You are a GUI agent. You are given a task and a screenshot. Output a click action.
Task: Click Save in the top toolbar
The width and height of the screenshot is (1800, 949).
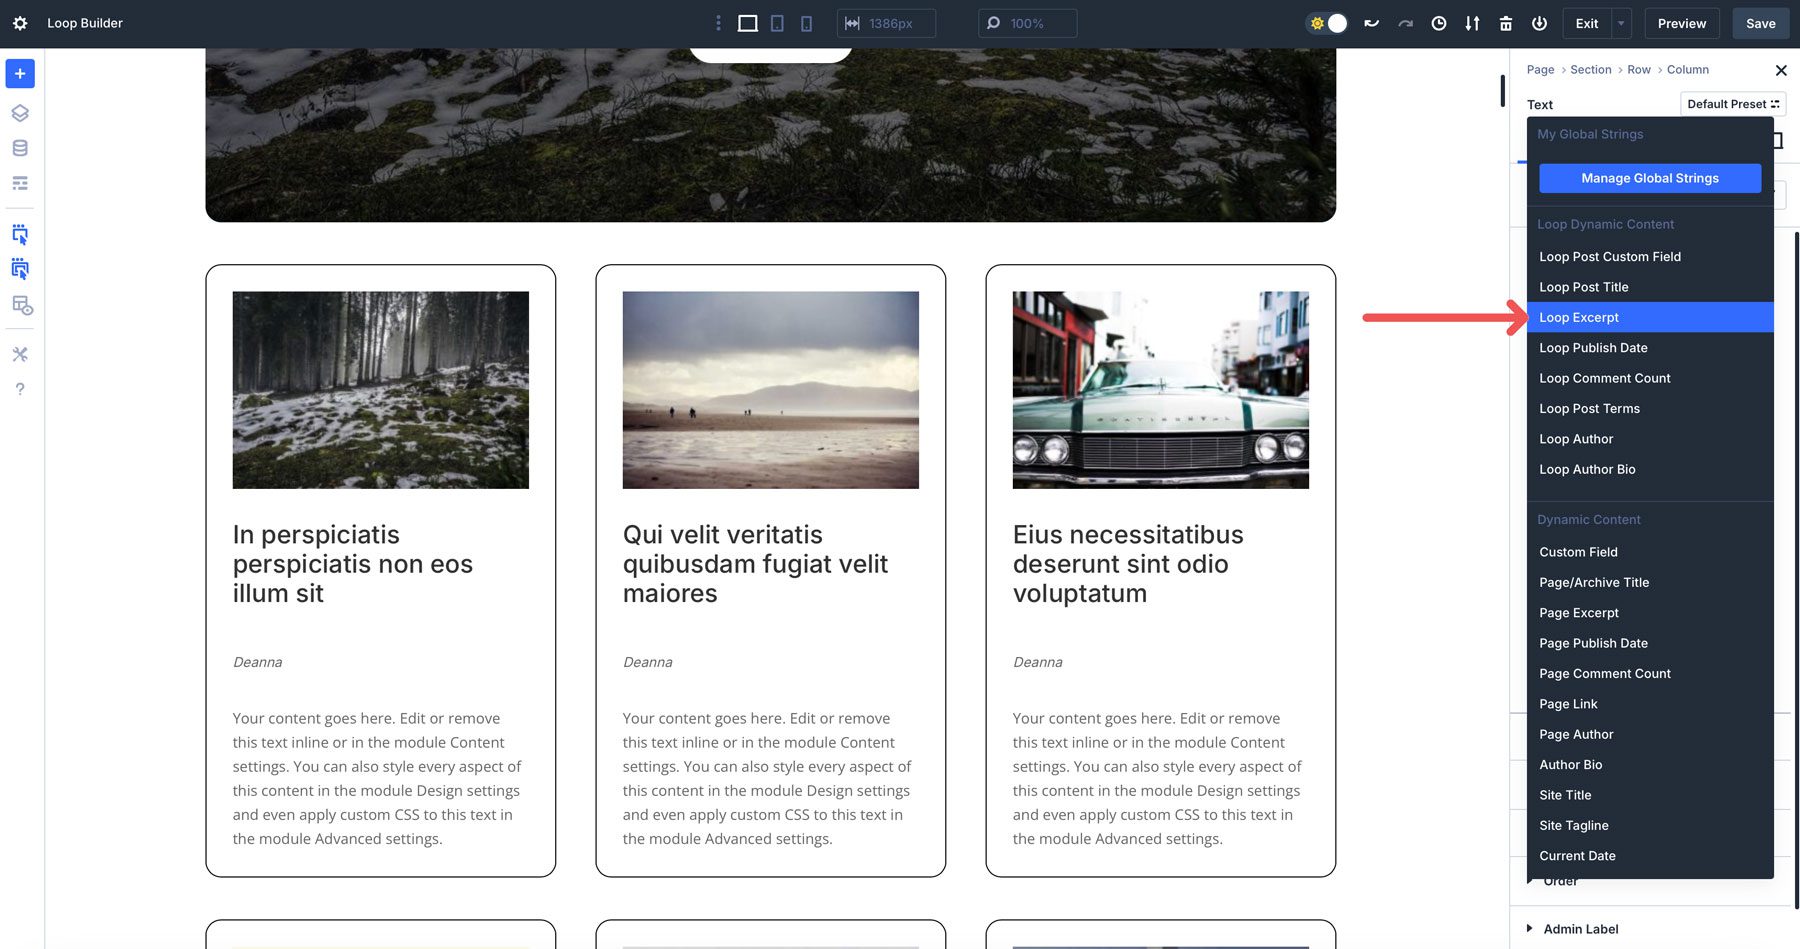(1760, 22)
